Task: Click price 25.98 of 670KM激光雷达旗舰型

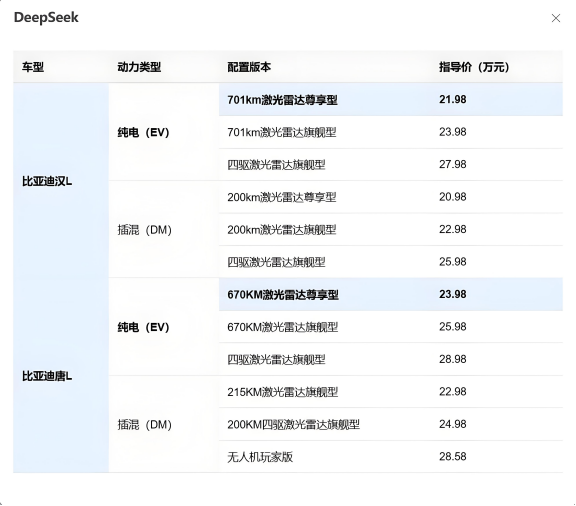Action: (453, 327)
